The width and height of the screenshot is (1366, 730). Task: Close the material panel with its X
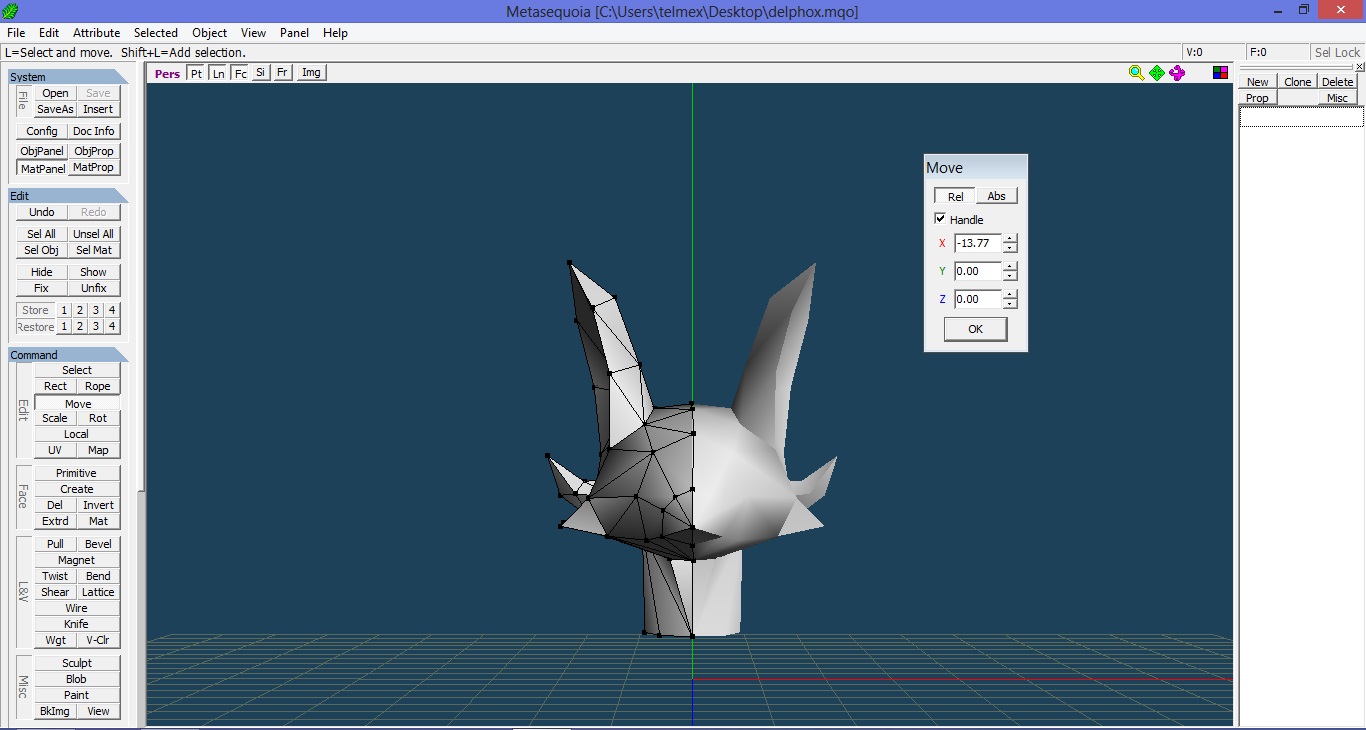(1360, 67)
